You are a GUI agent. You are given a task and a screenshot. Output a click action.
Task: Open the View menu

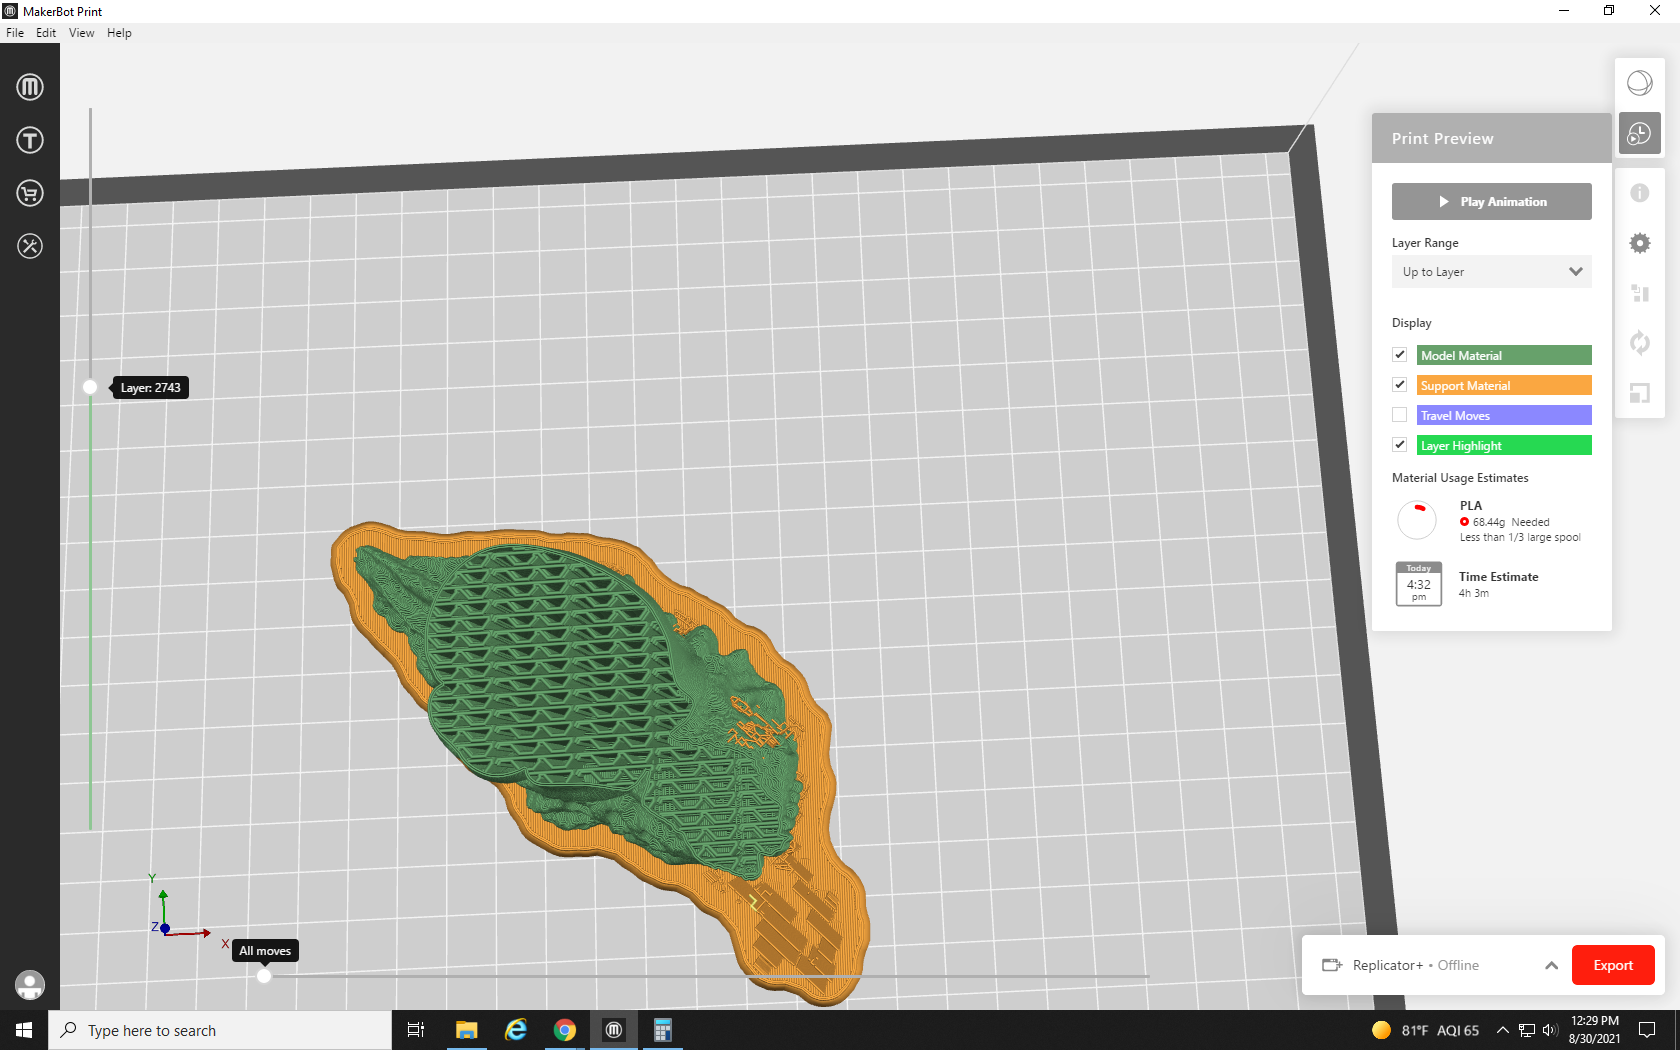(x=82, y=33)
